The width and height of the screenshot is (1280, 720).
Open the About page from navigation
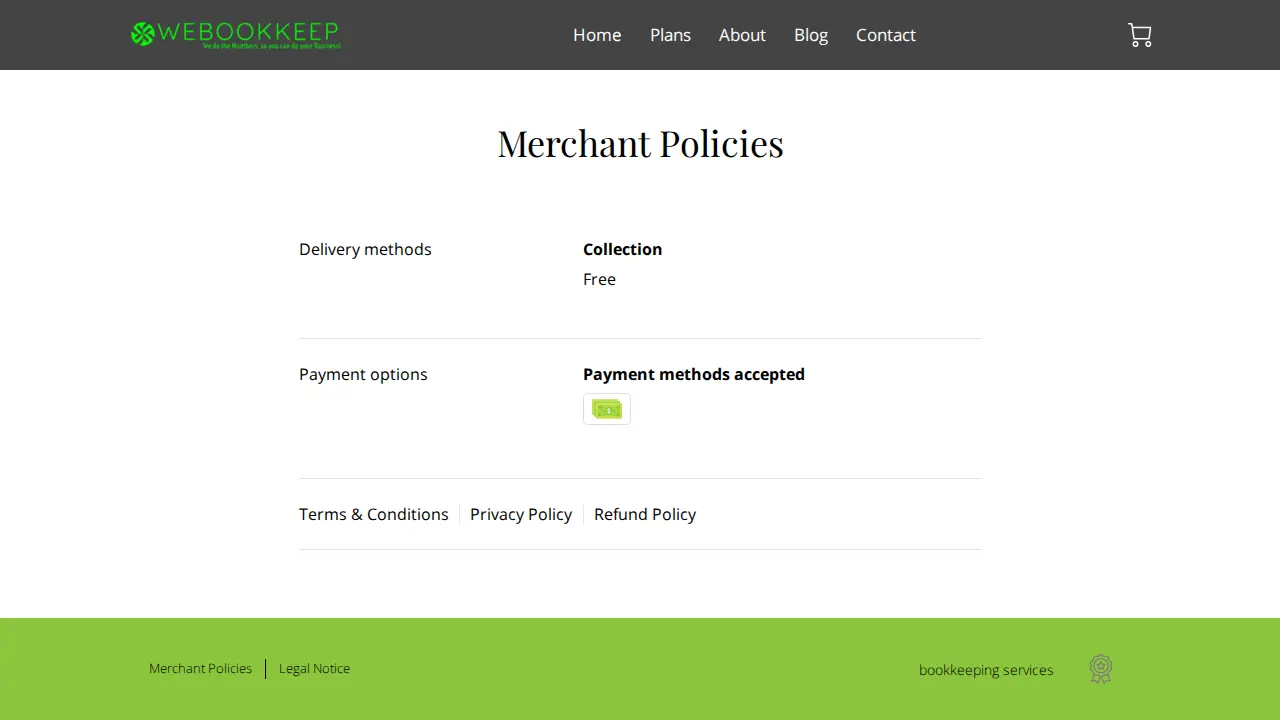pyautogui.click(x=742, y=35)
